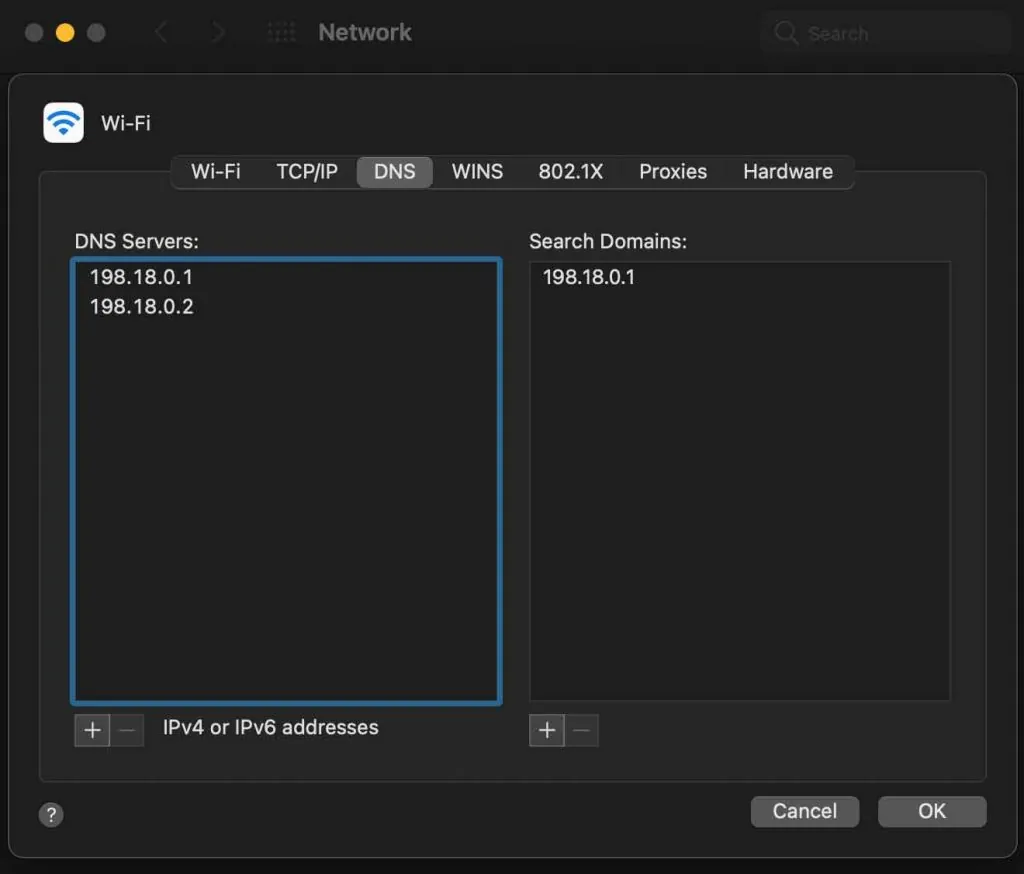1024x874 pixels.
Task: Switch to the Proxies tab
Action: (673, 172)
